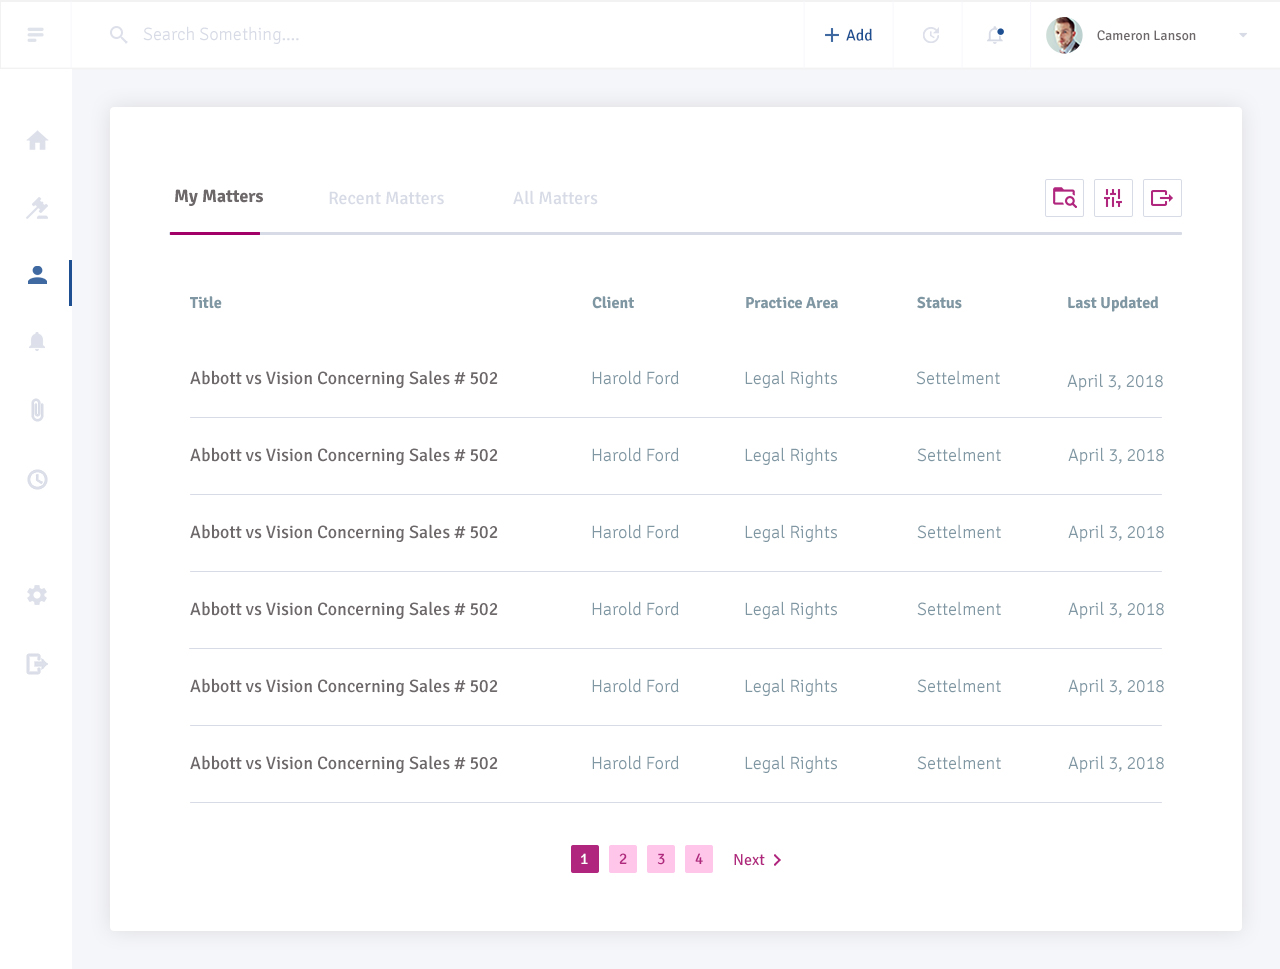1280x969 pixels.
Task: Click the logout icon at sidebar bottom
Action: pyautogui.click(x=36, y=664)
